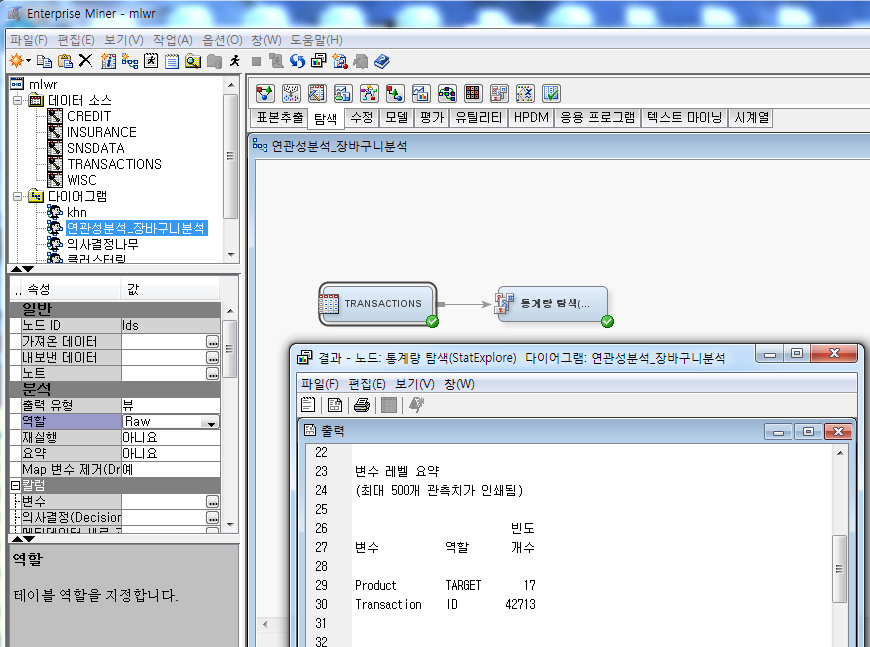Click the Create Data Source toolbar icon
The width and height of the screenshot is (870, 647).
(108, 60)
